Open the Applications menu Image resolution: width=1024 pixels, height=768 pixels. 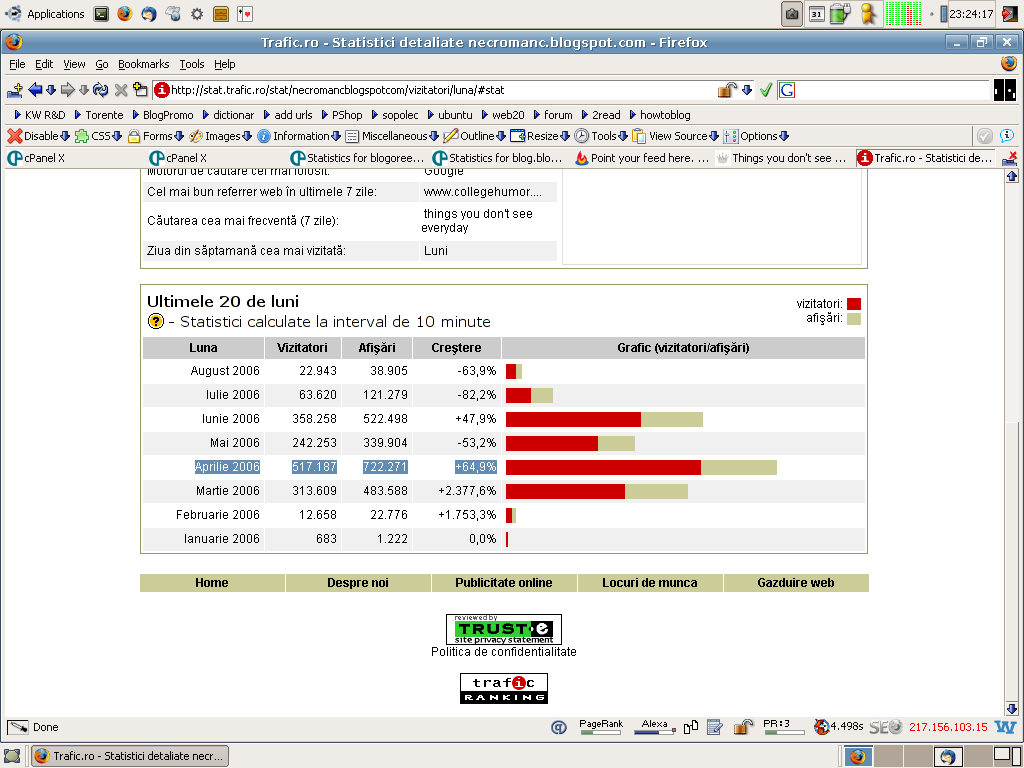[x=44, y=14]
